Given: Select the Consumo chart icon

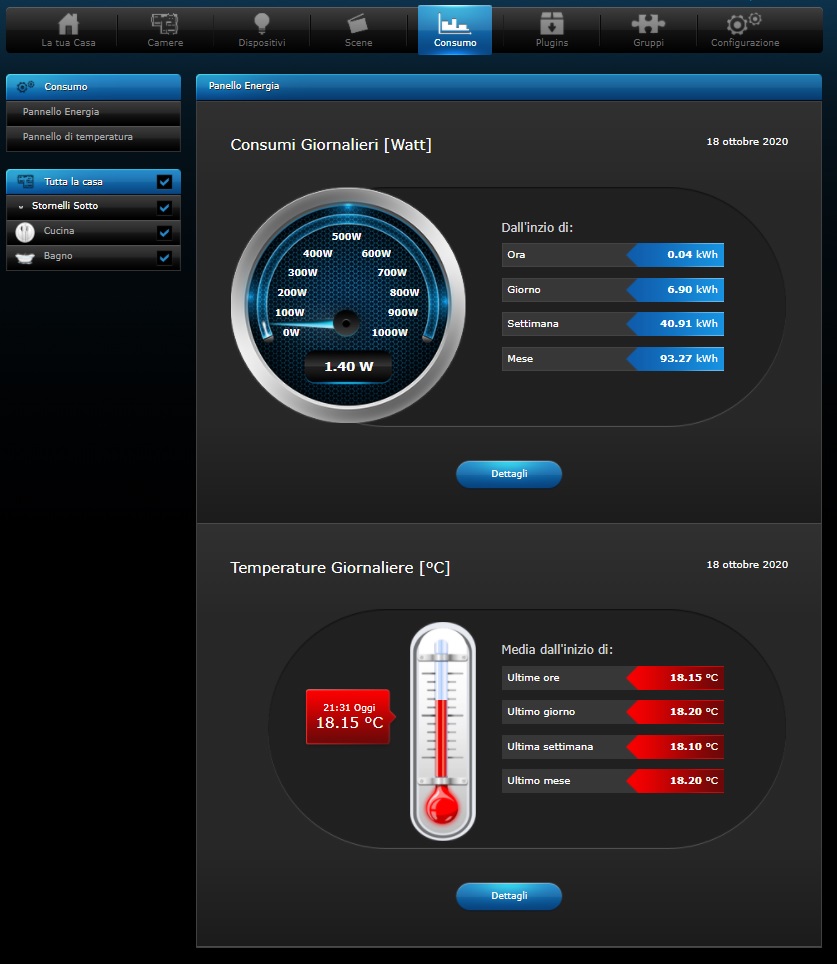Looking at the screenshot, I should (x=454, y=24).
